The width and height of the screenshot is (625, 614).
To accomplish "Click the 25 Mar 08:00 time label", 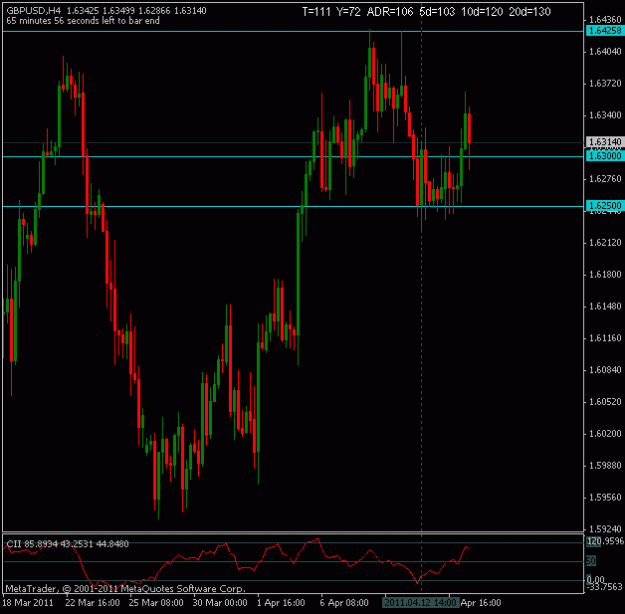I will point(156,602).
